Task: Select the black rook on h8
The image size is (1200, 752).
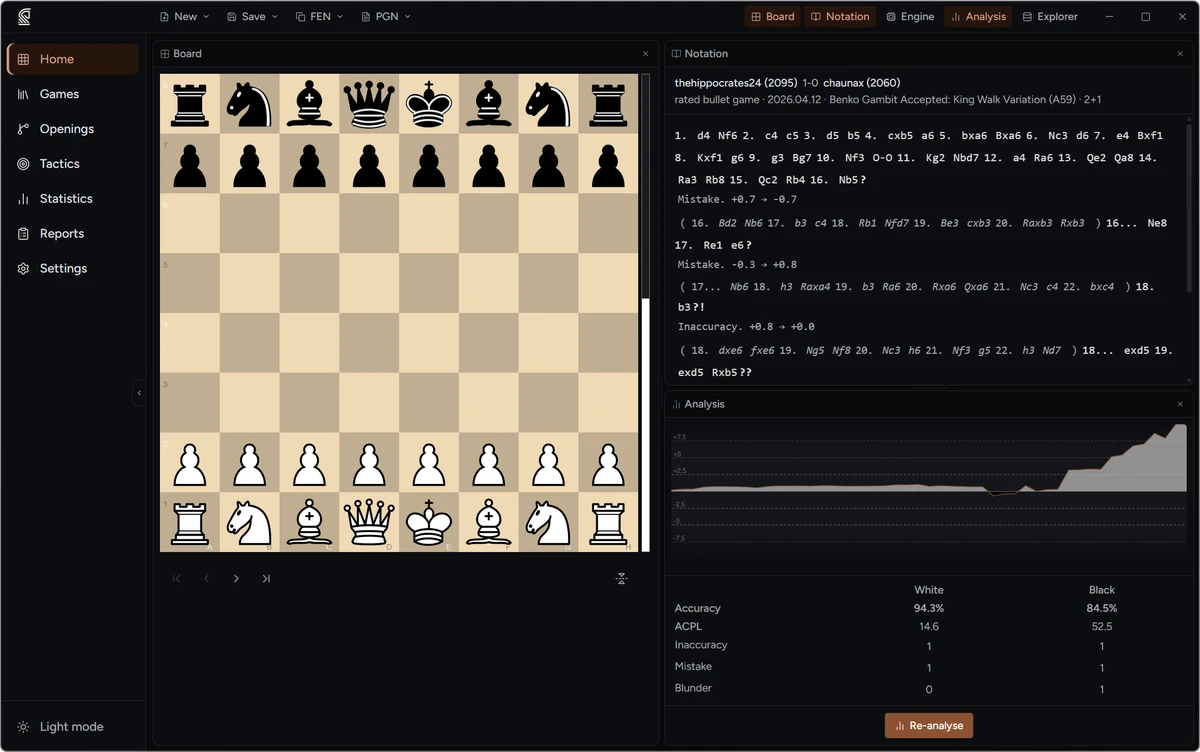Action: coord(609,103)
